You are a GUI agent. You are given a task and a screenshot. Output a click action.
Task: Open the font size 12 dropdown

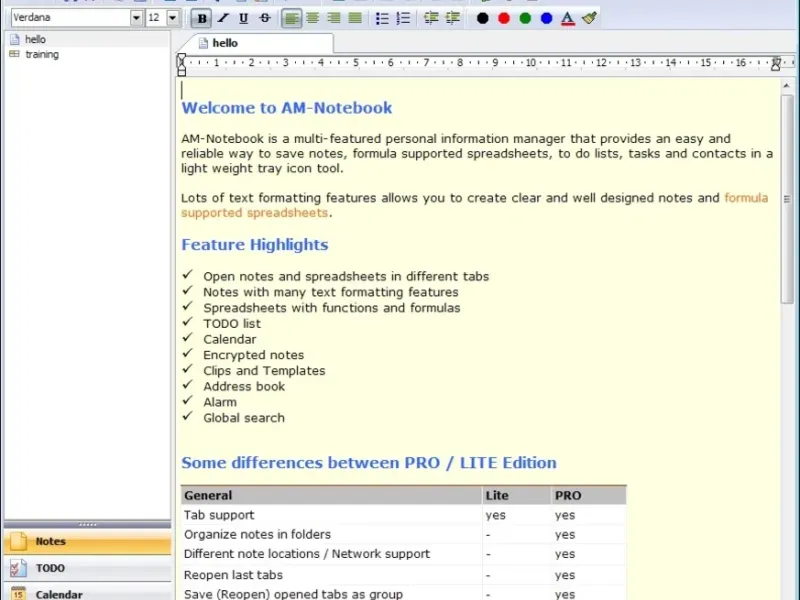172,18
